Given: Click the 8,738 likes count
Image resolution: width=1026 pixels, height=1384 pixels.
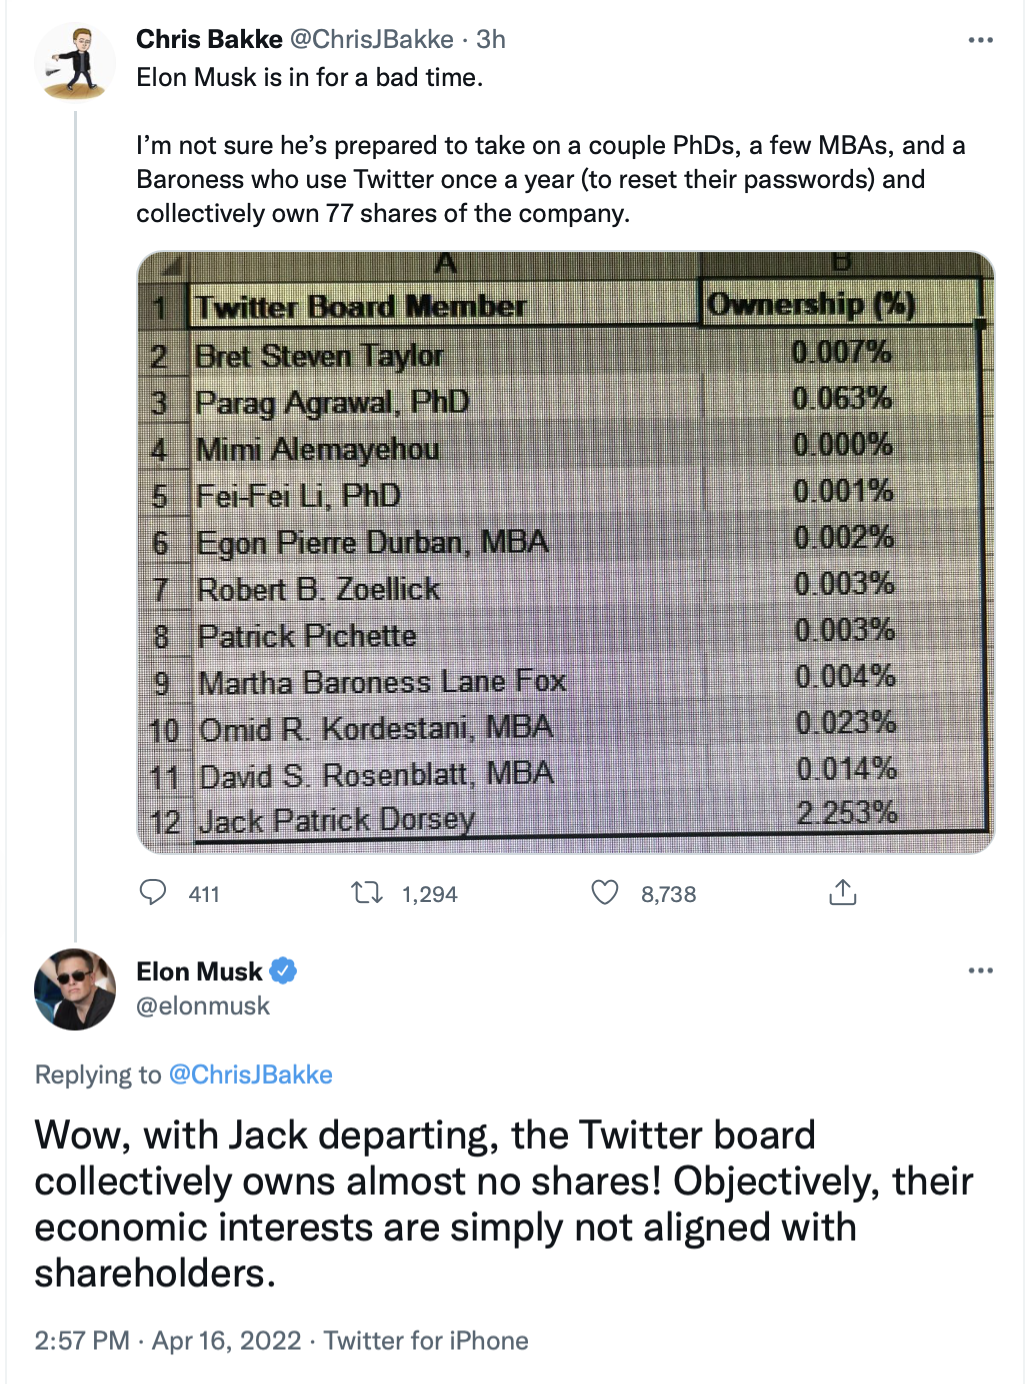Looking at the screenshot, I should [x=669, y=894].
